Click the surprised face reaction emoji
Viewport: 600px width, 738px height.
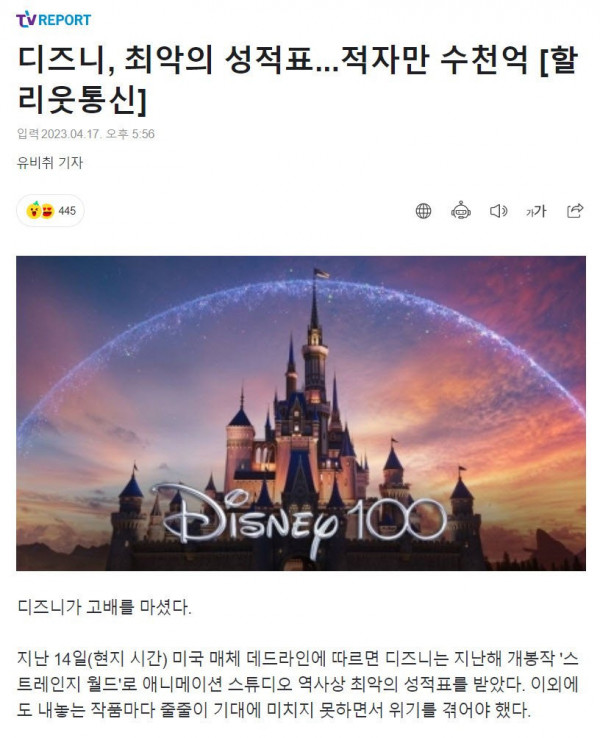33,210
